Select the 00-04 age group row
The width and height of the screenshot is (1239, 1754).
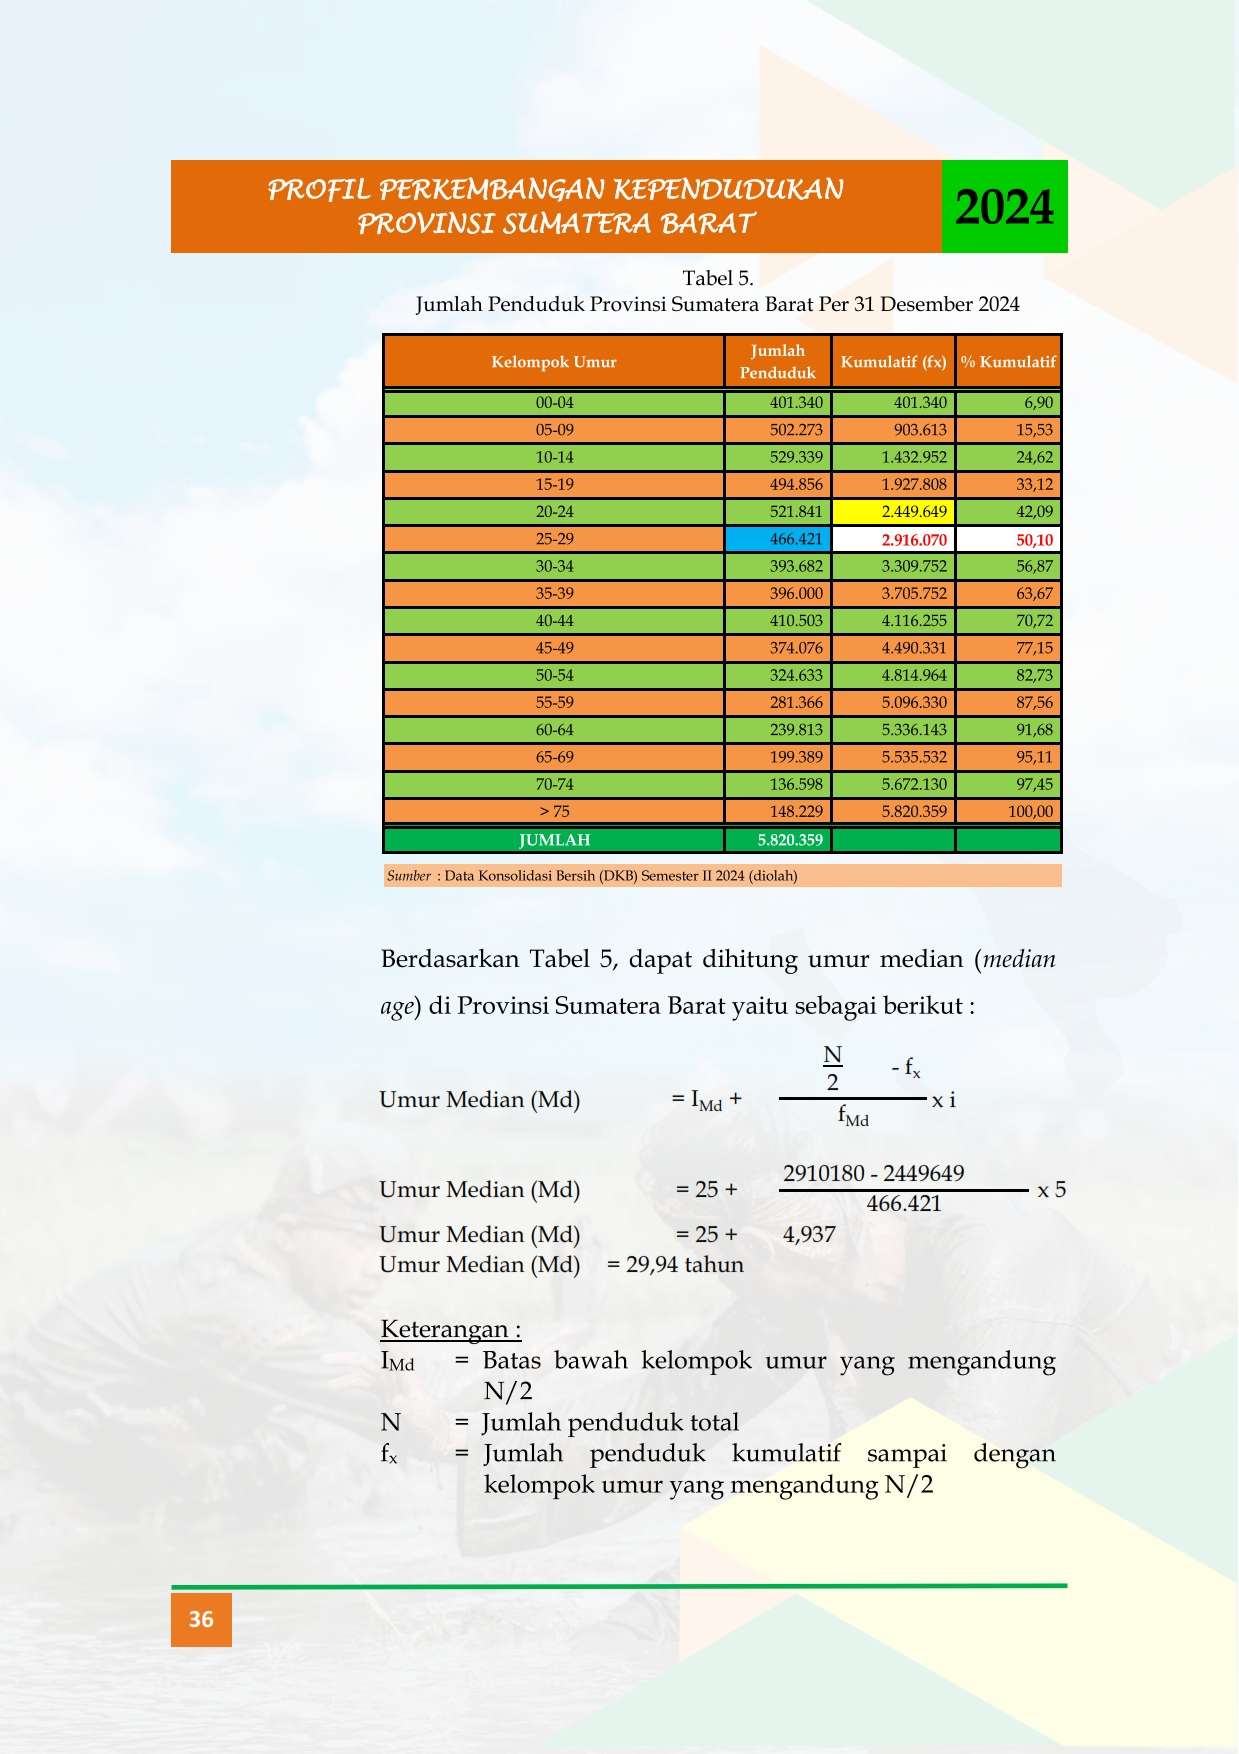pyautogui.click(x=722, y=403)
